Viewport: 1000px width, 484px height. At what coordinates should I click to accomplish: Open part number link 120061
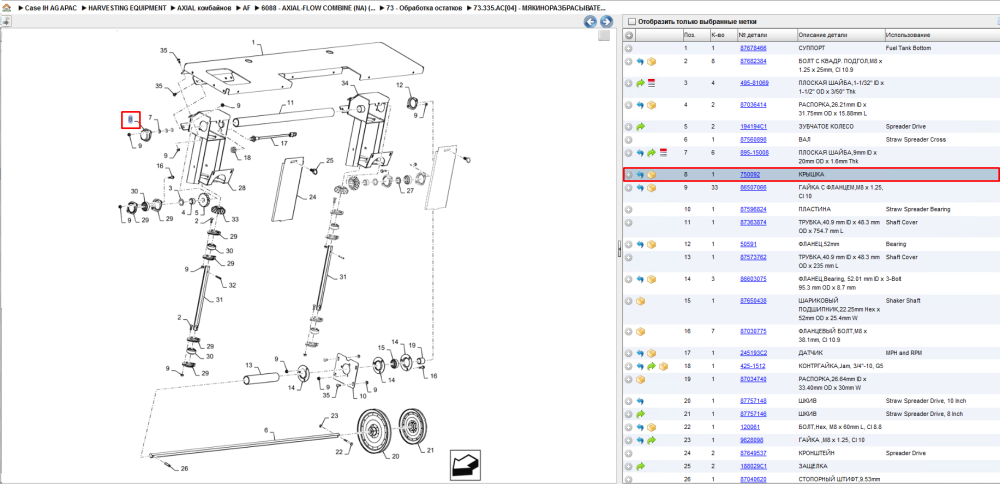[749, 427]
